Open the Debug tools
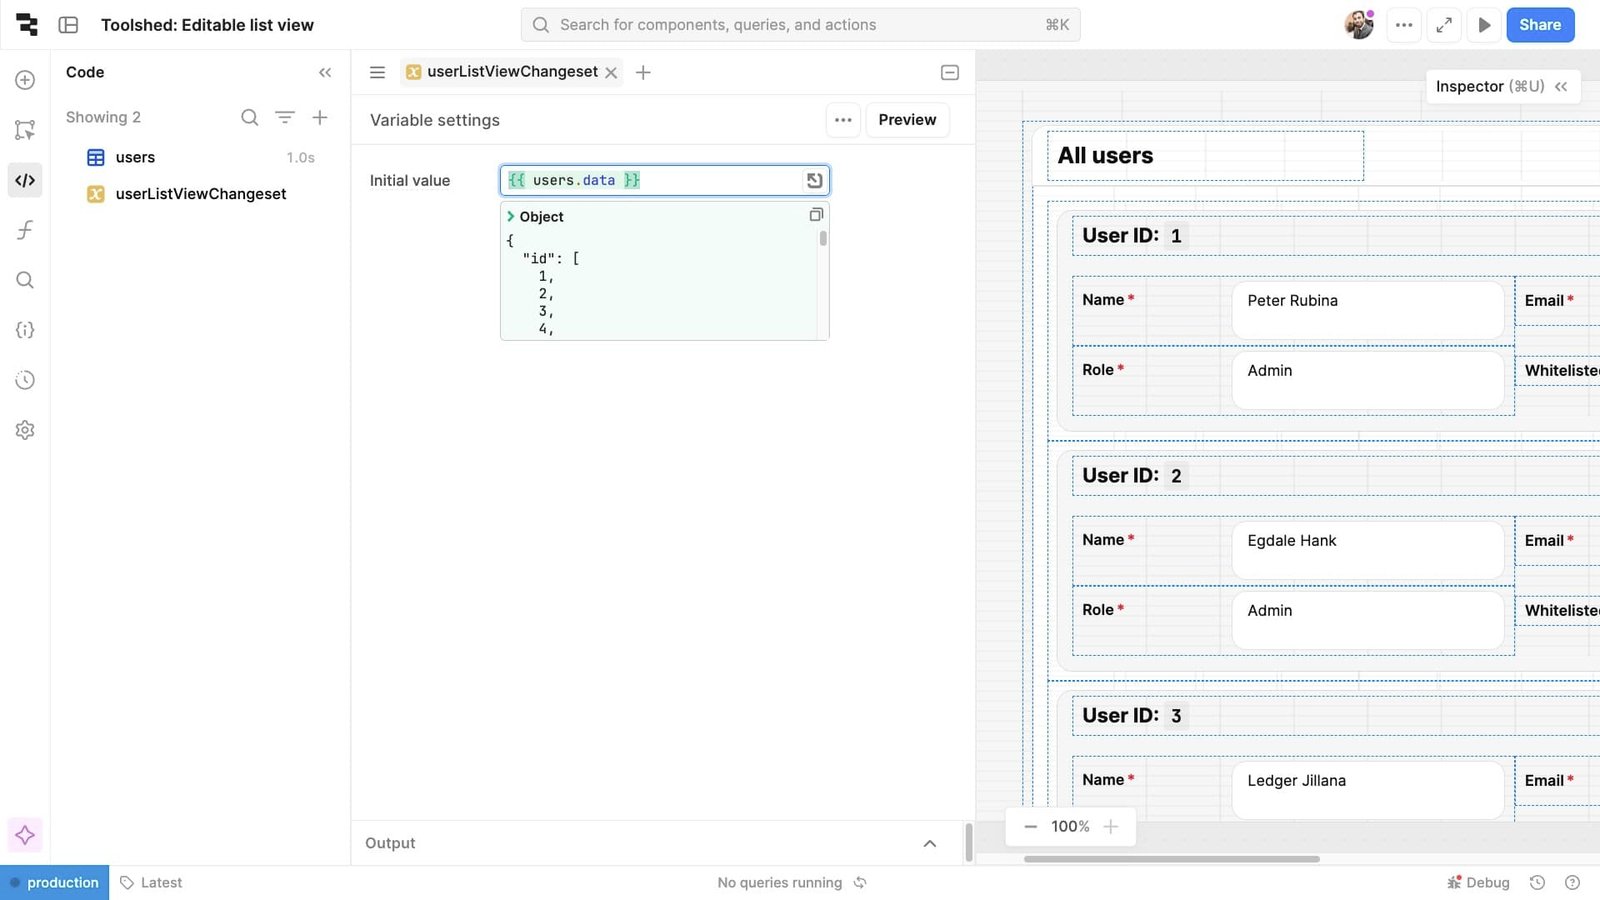 pos(1478,883)
